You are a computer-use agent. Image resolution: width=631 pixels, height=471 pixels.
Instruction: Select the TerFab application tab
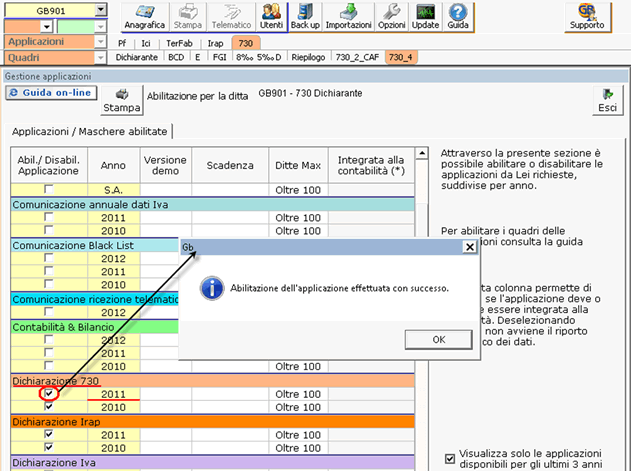(x=179, y=43)
